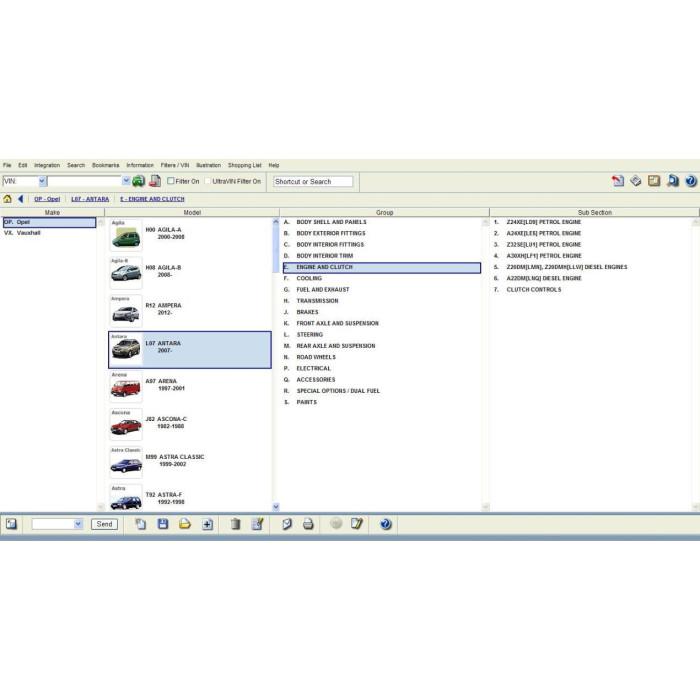Choose the M99 ASTRA CLASSIC model row
The image size is (700, 700).
tap(190, 463)
